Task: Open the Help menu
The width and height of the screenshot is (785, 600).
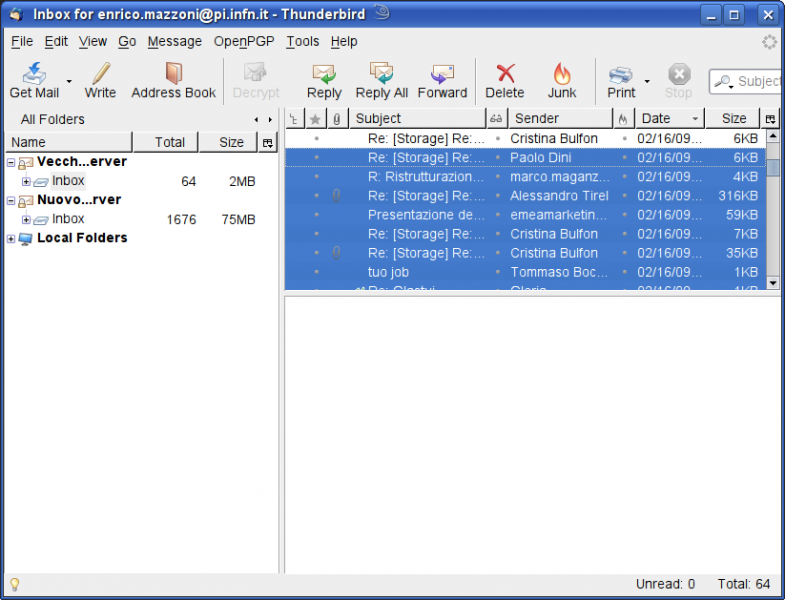Action: (x=344, y=41)
